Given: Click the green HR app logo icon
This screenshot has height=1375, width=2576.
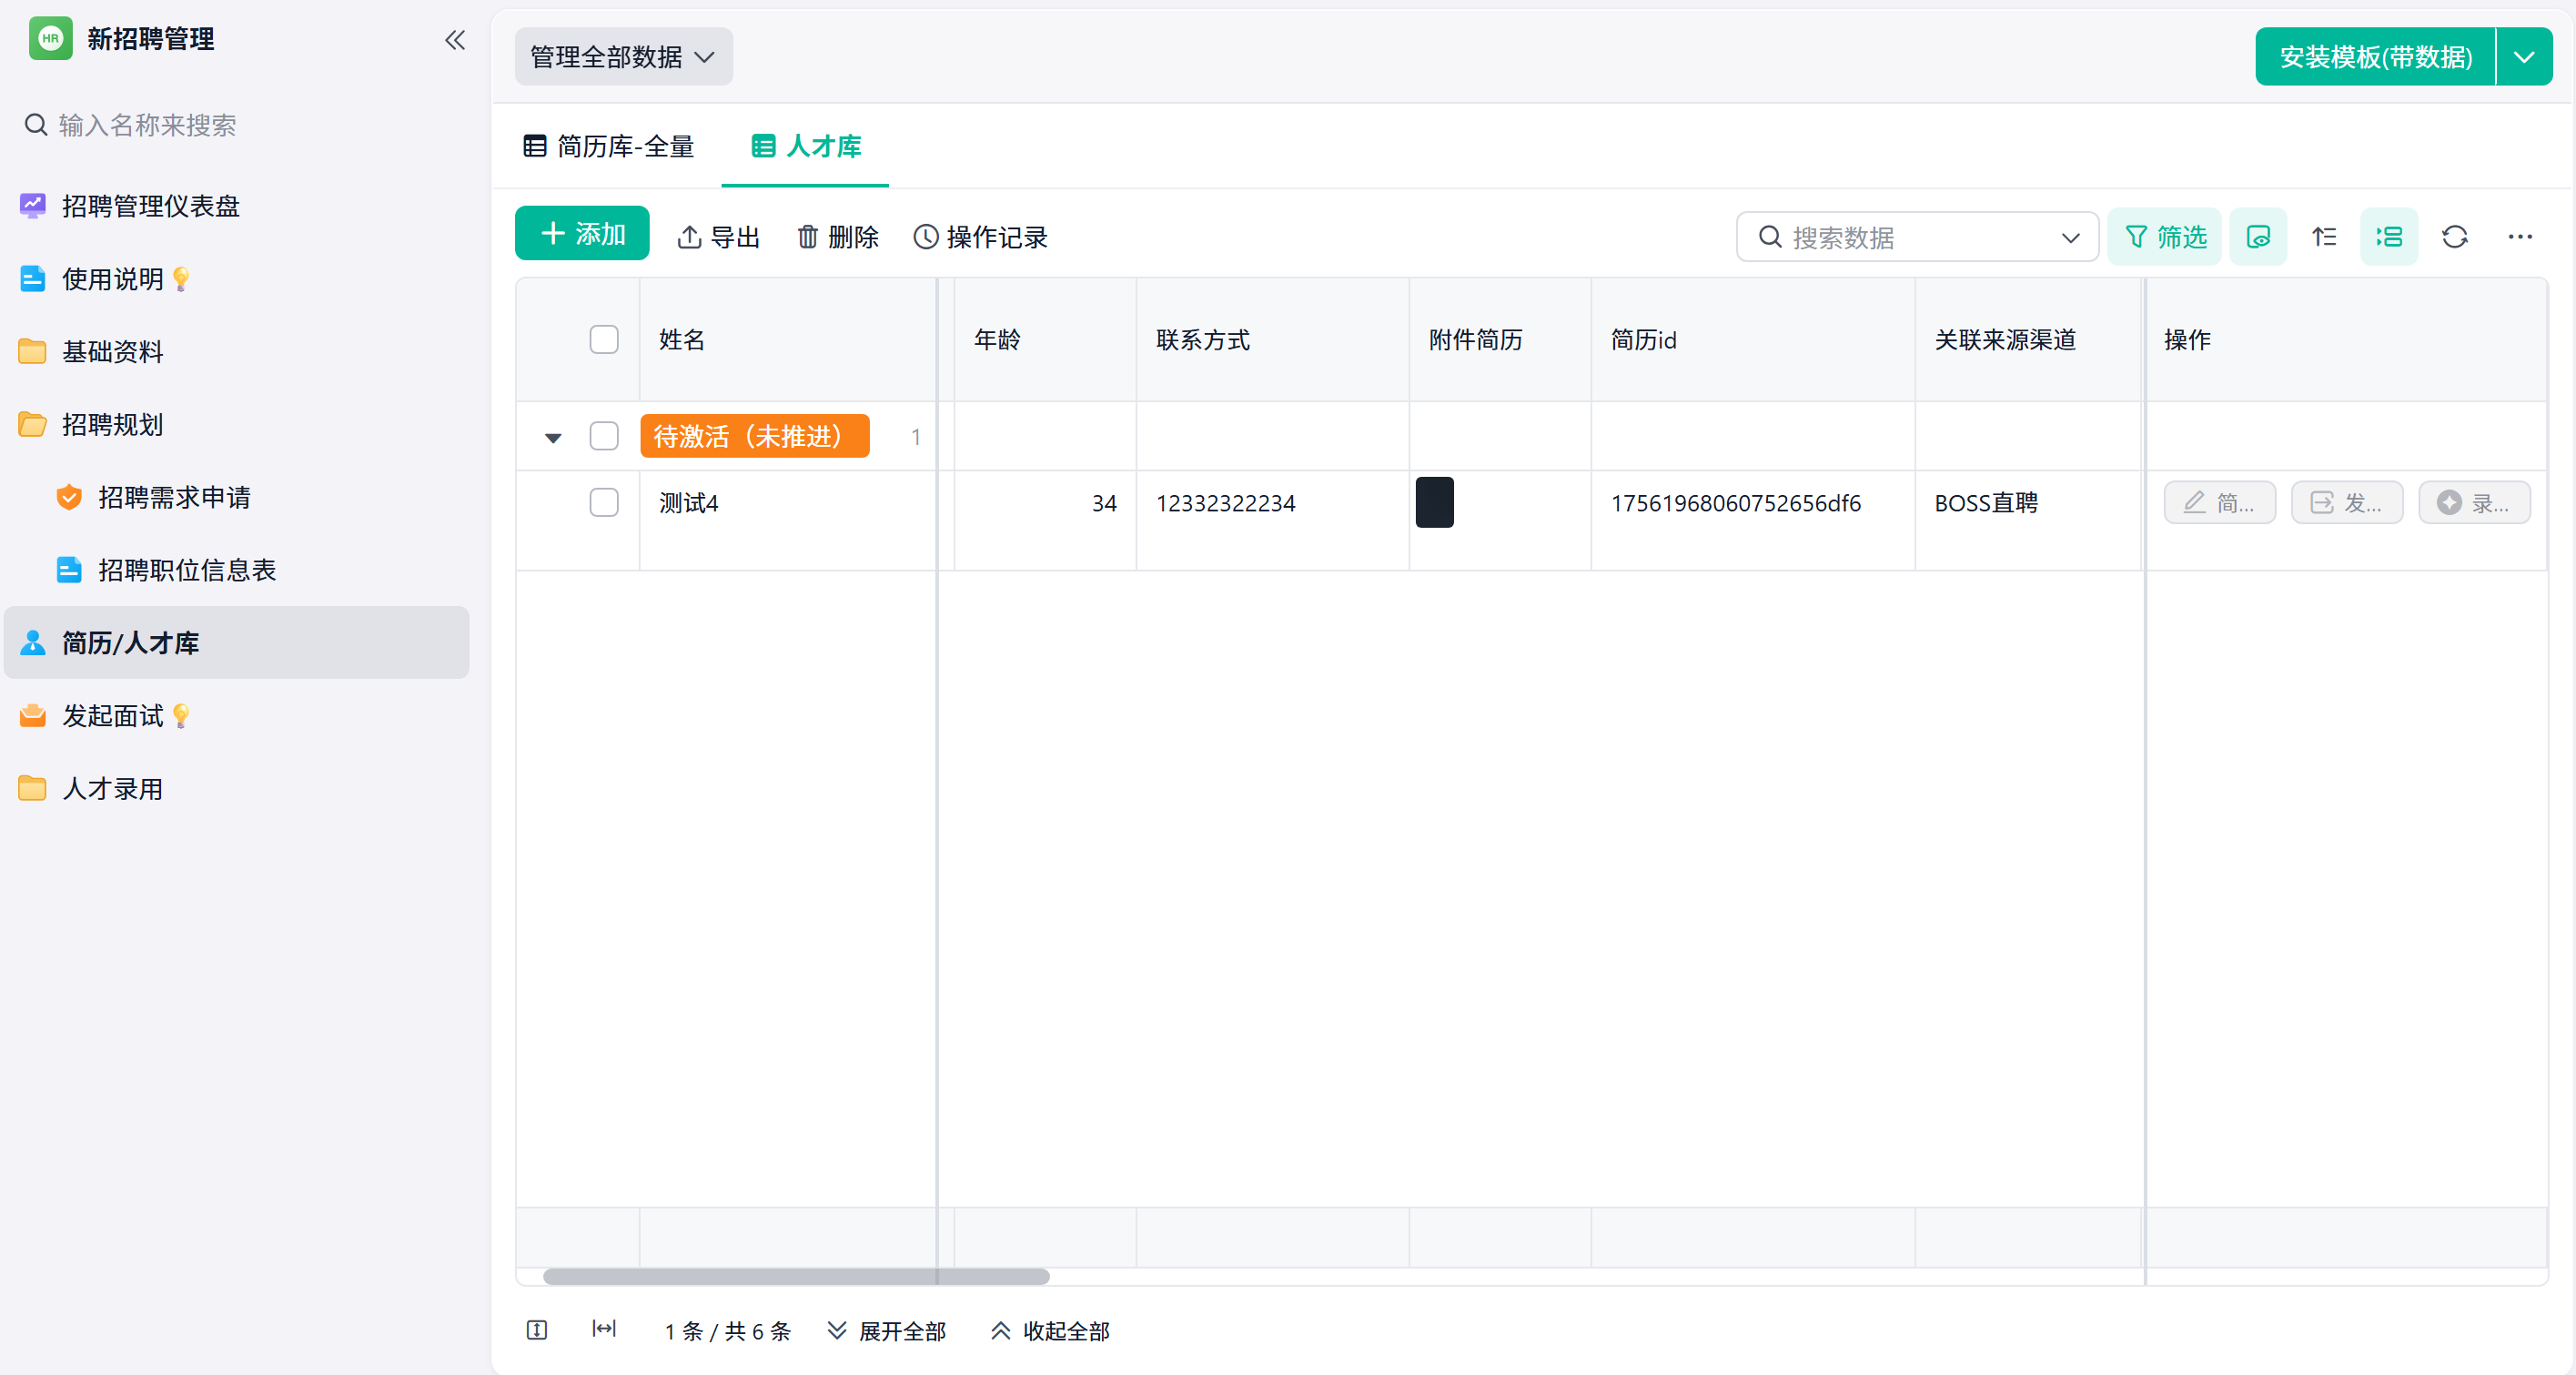Looking at the screenshot, I should 50,39.
